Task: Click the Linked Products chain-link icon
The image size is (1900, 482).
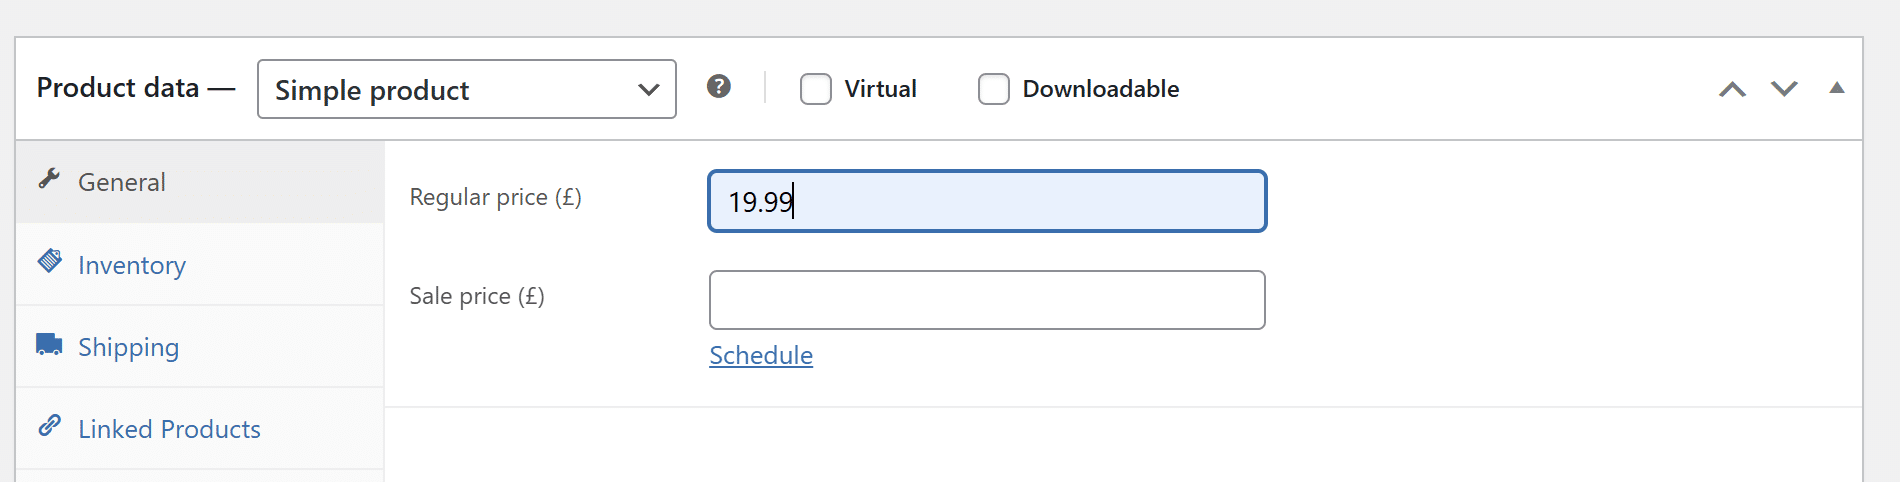Action: tap(49, 426)
